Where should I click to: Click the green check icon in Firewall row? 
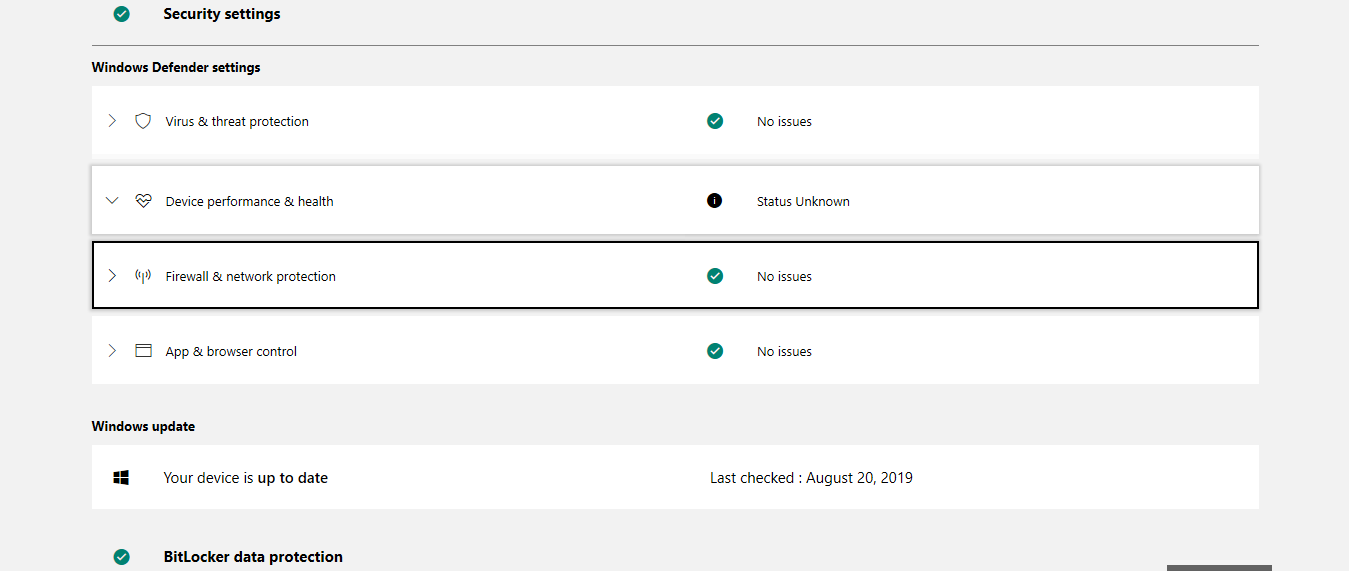pos(715,276)
